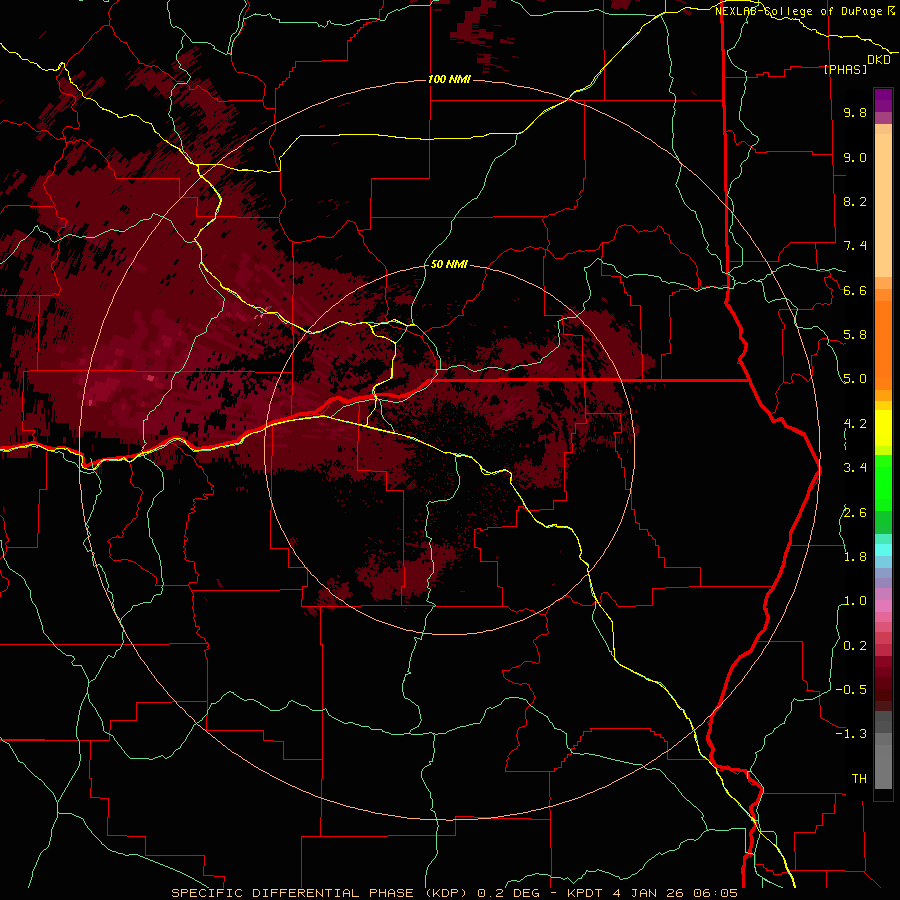Click the 7.4 value on the color scale

[855, 246]
